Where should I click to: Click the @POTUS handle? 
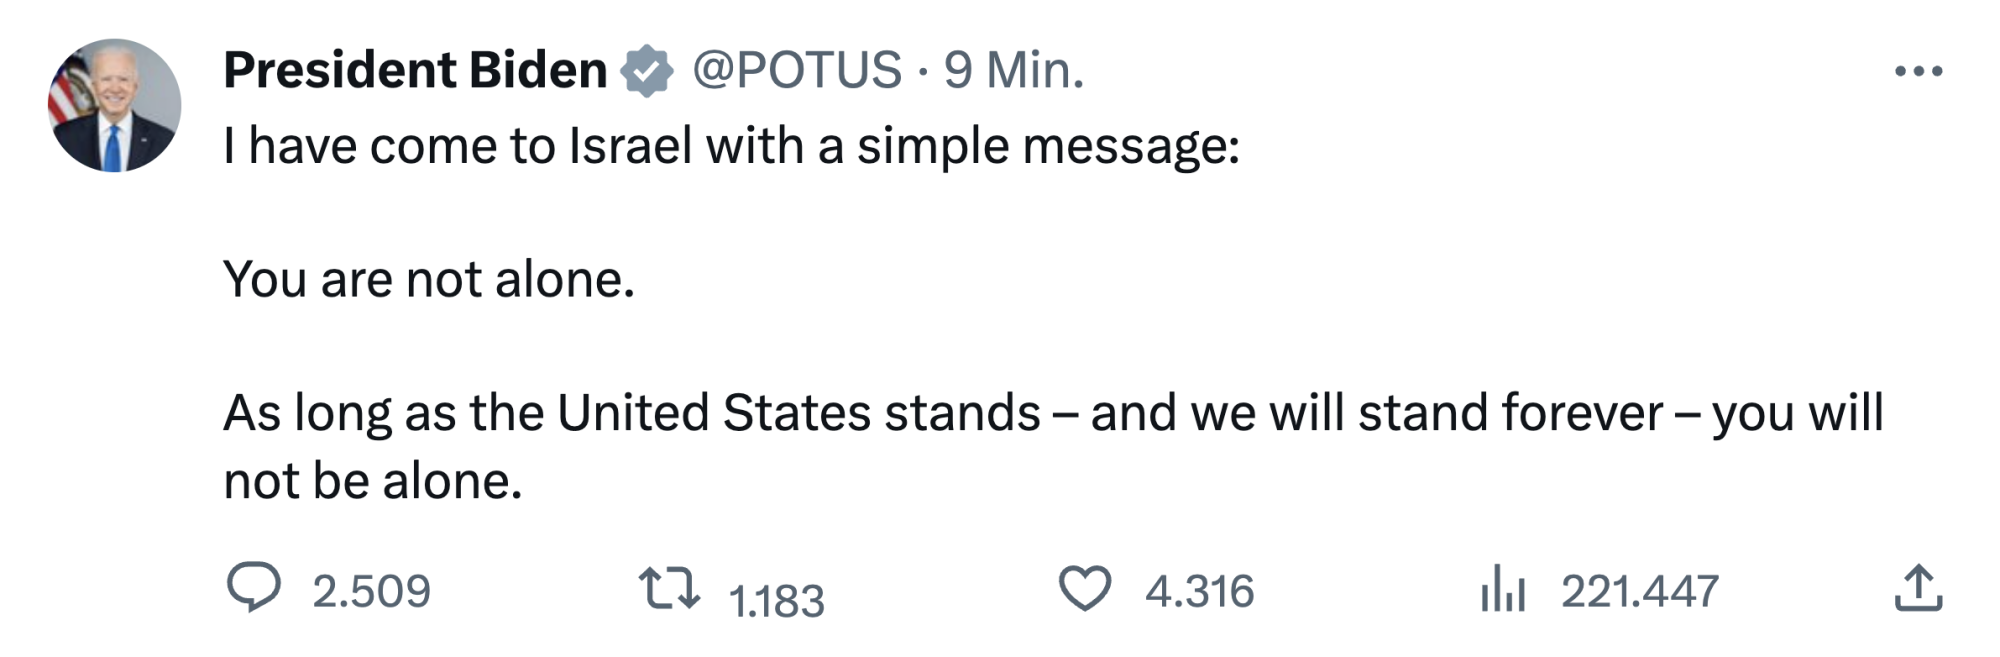tap(797, 71)
